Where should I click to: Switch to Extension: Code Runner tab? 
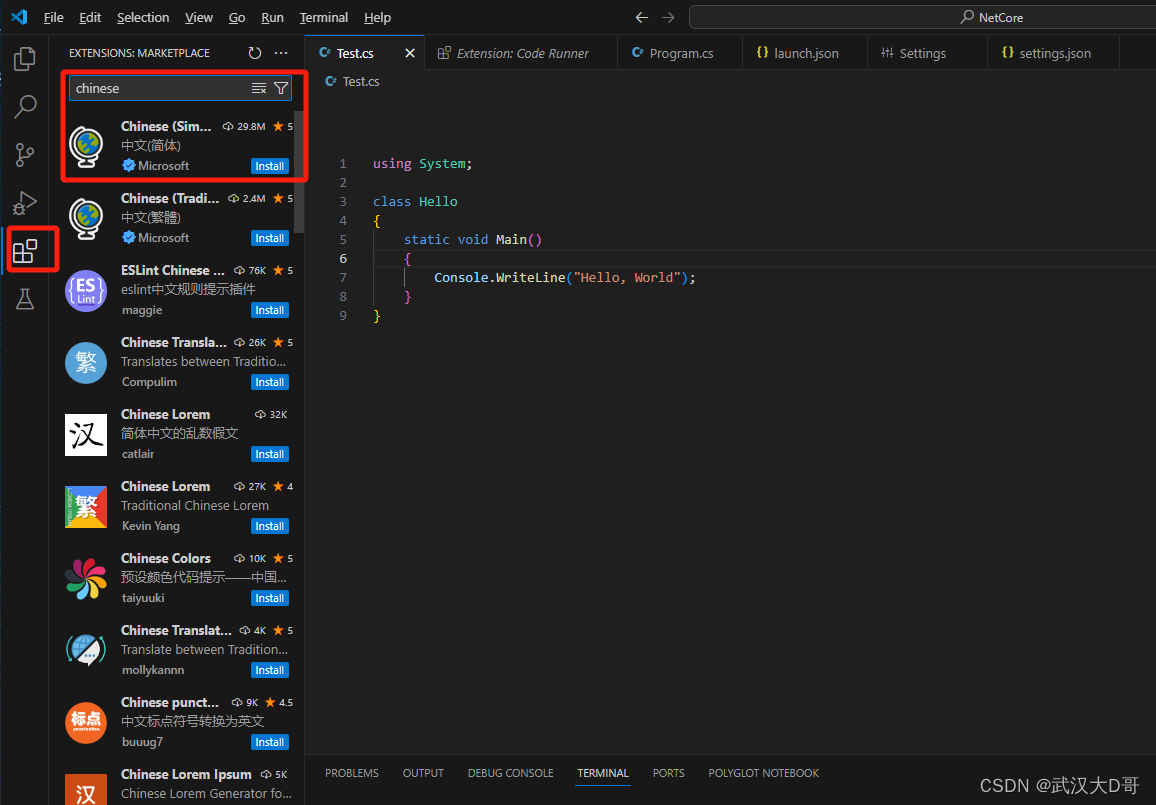(522, 53)
